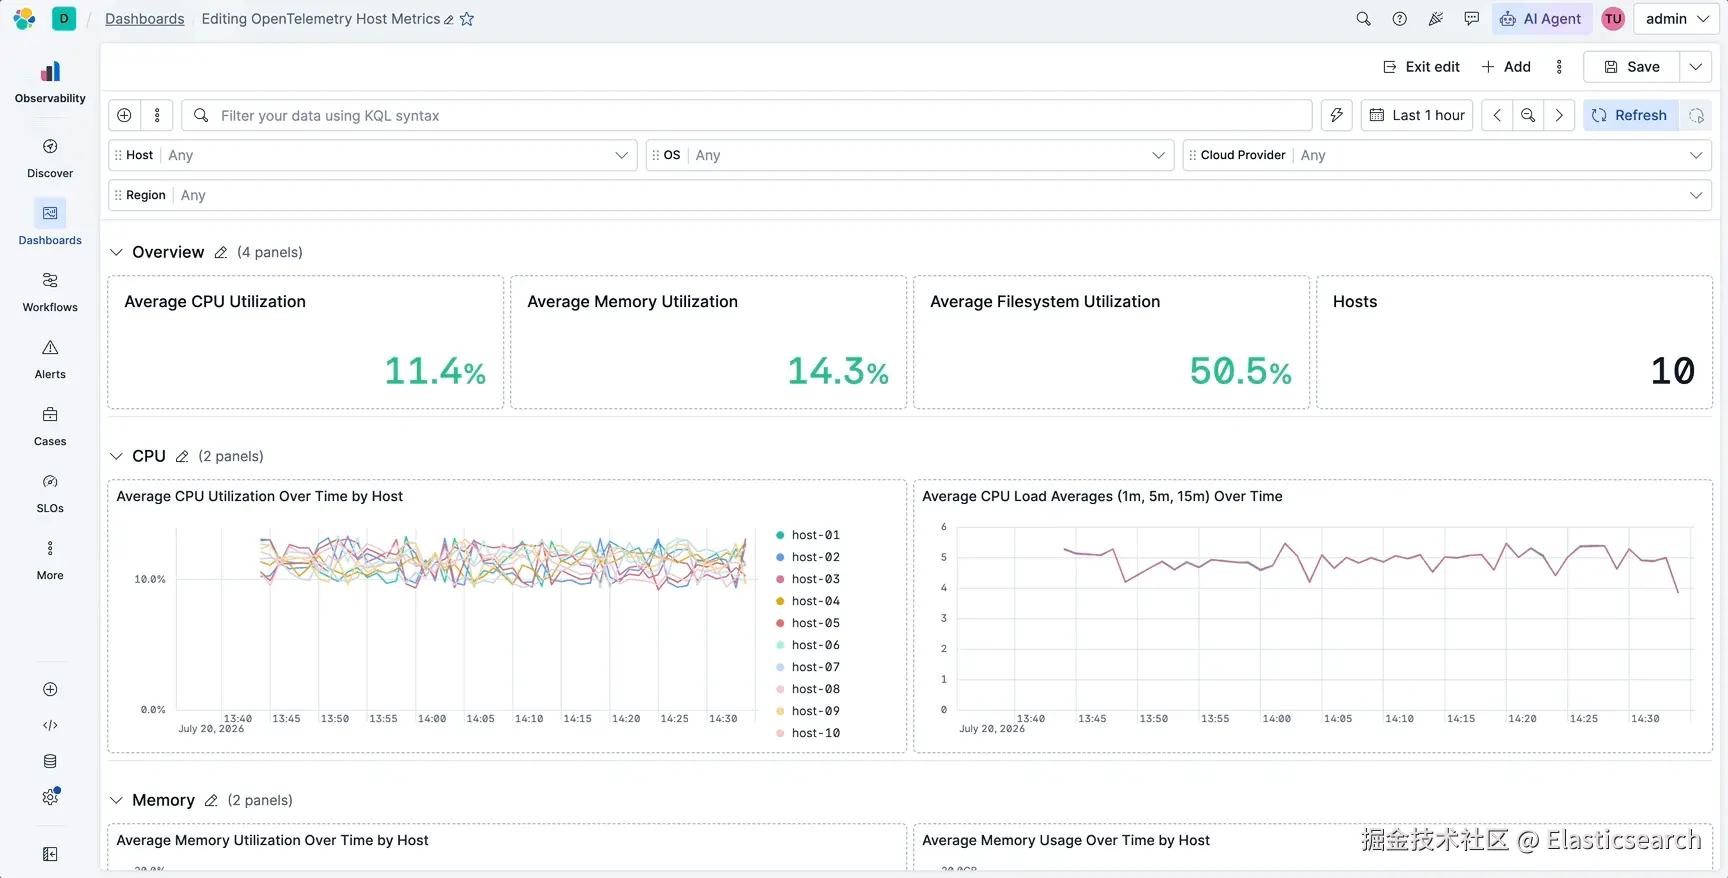Edit the dashboard title pencil icon
Screen dimensions: 1728x878
449,20
